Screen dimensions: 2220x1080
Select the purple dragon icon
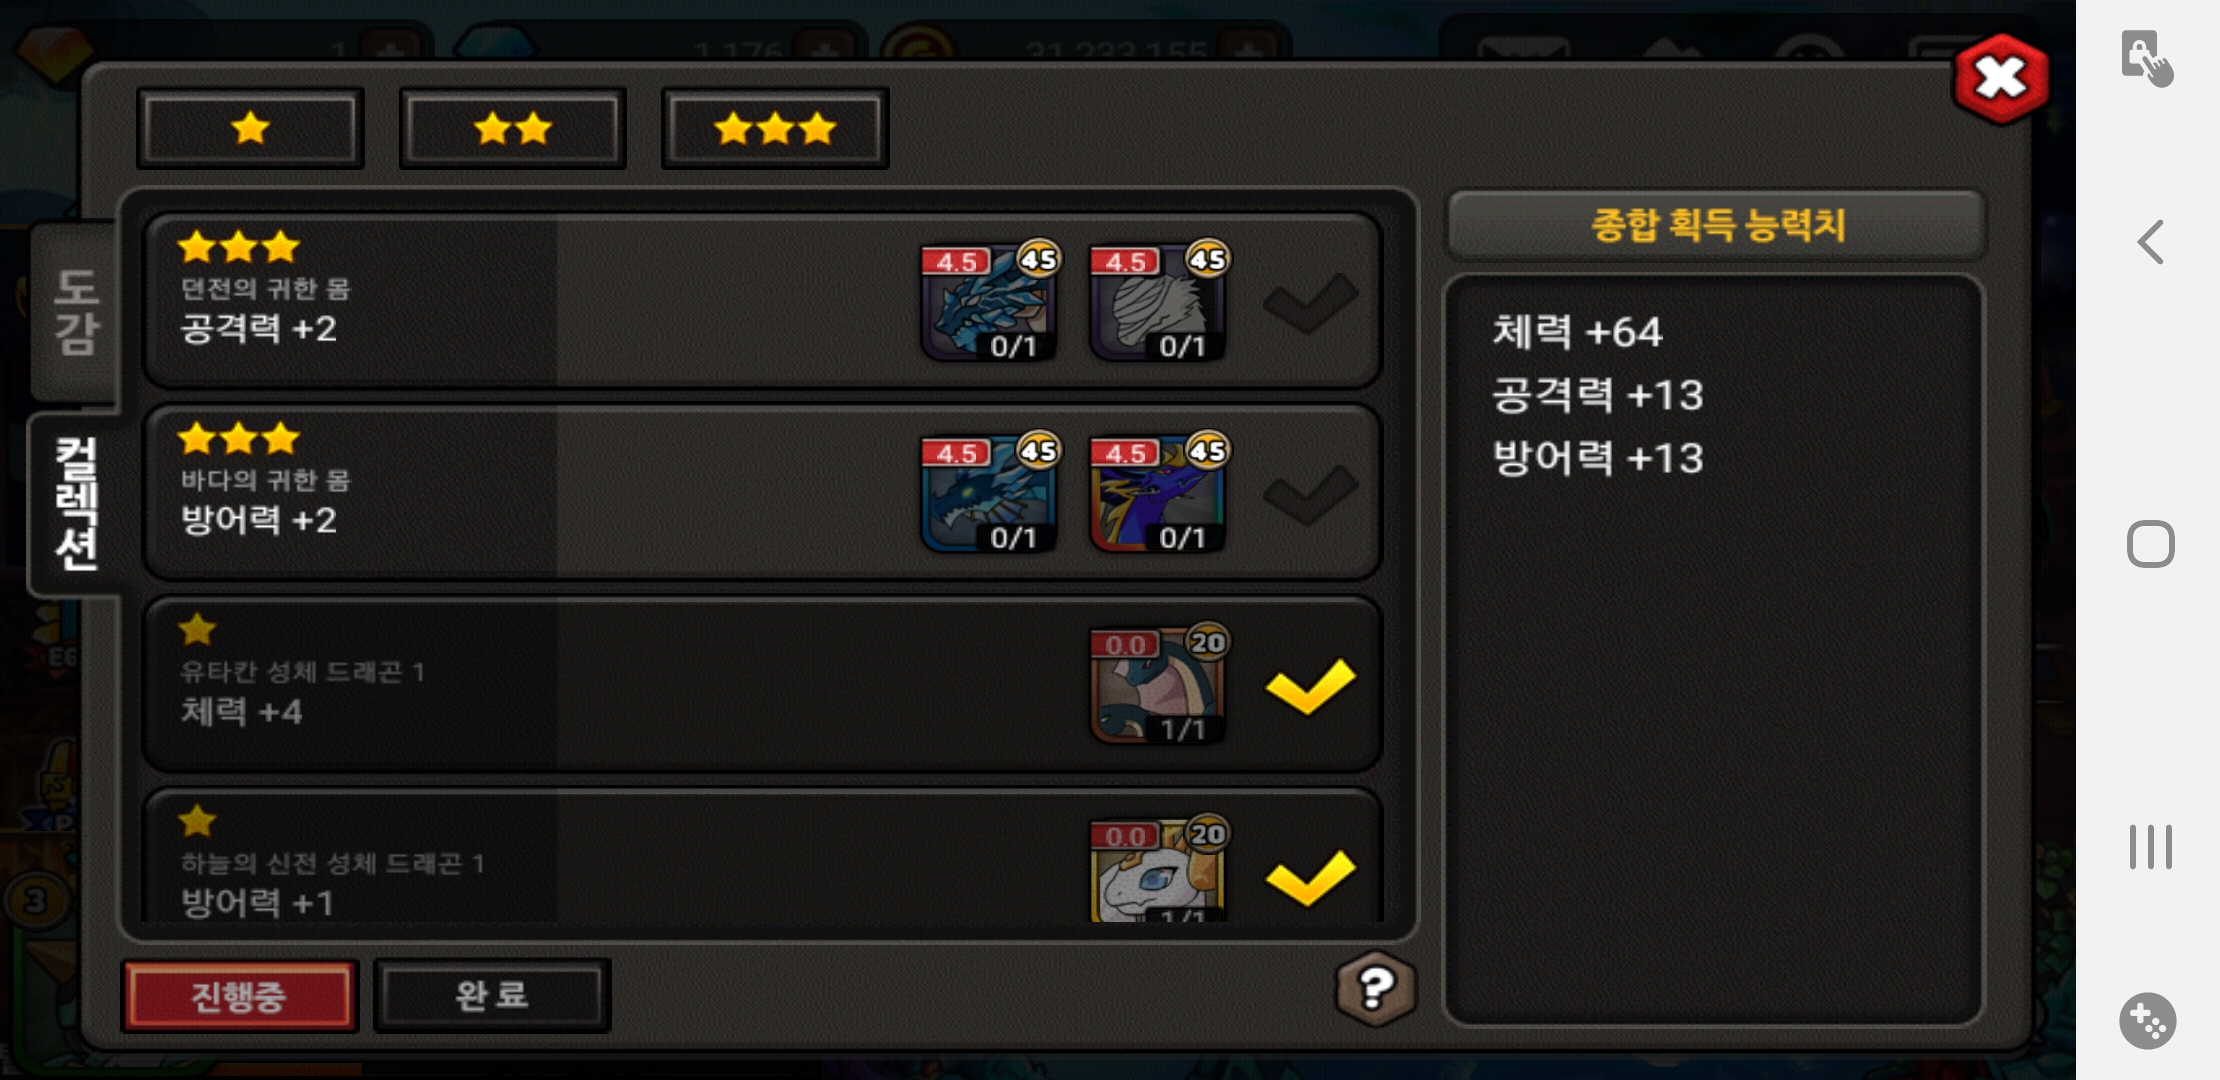(1158, 494)
